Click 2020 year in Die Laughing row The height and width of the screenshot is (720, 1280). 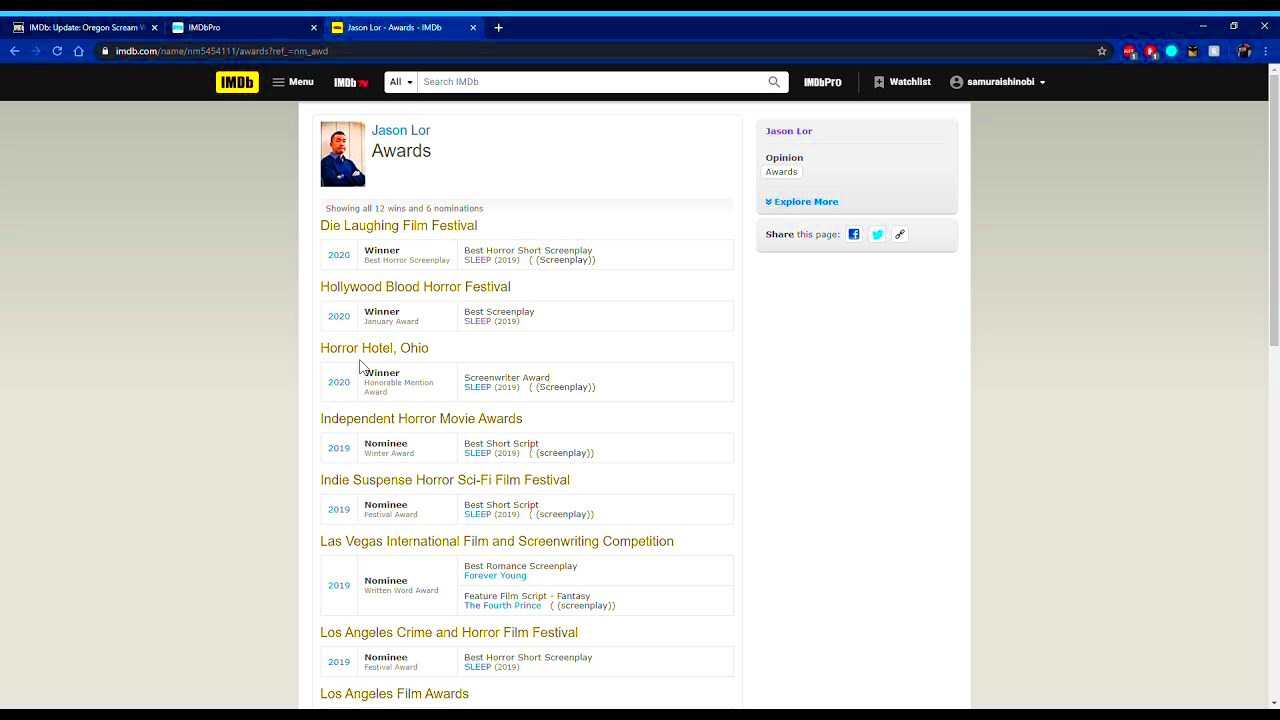click(339, 255)
